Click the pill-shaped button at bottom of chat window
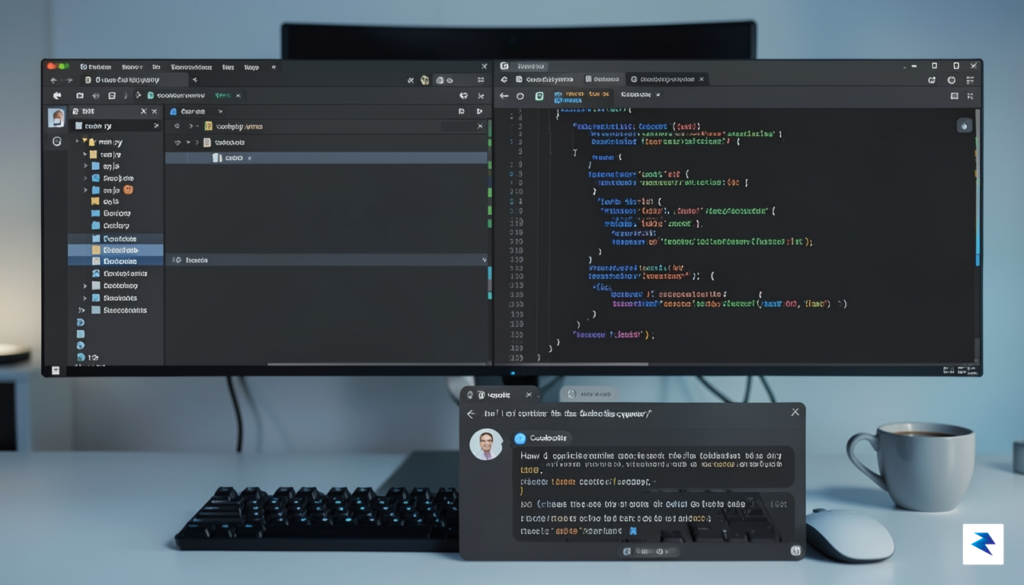 (648, 552)
